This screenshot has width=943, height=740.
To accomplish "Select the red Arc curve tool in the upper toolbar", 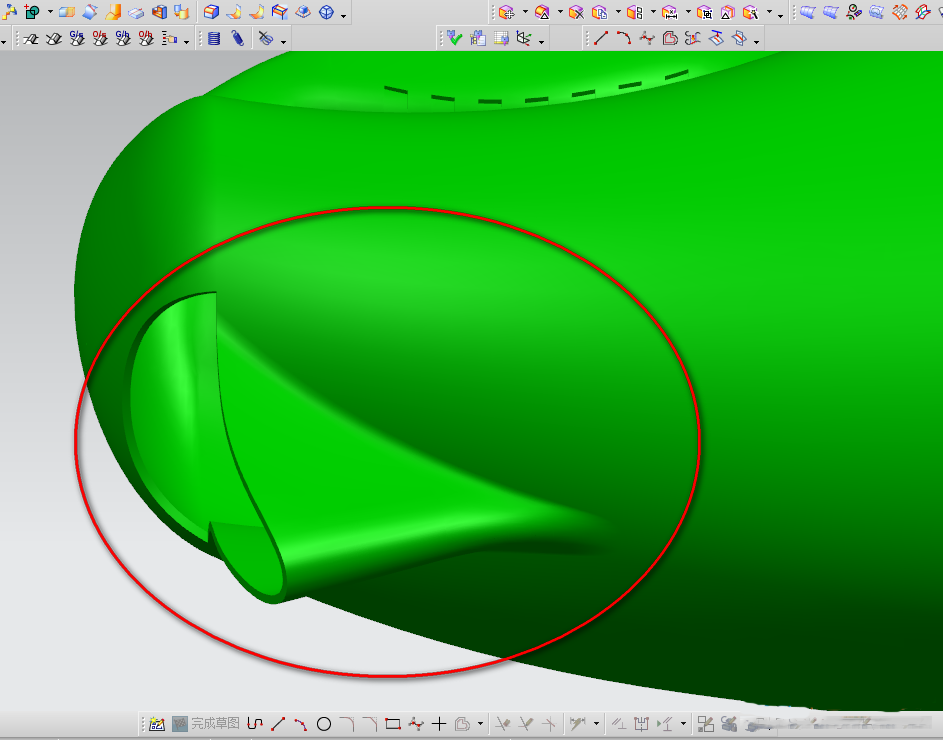I will pyautogui.click(x=623, y=39).
